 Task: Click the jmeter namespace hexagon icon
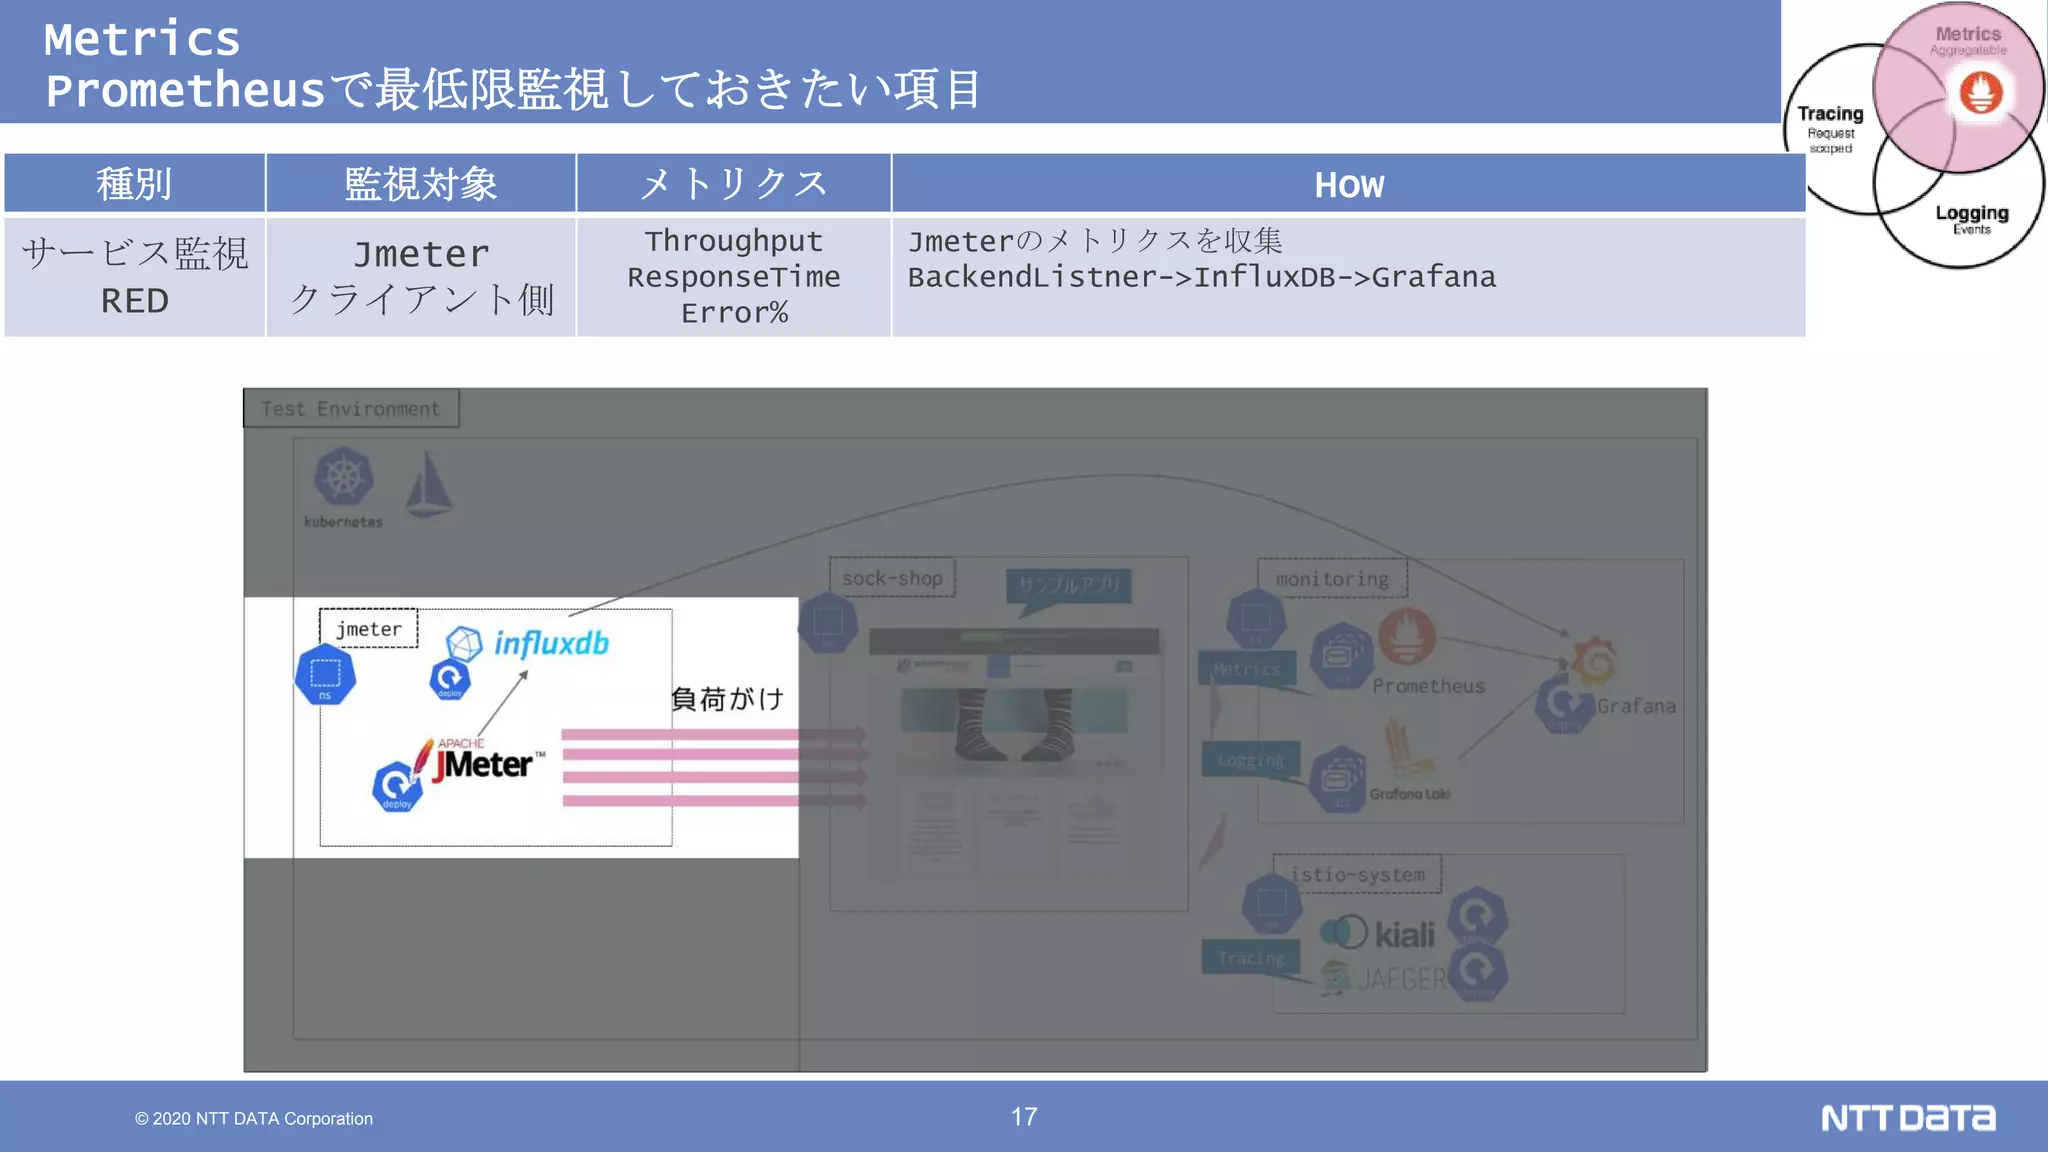[325, 674]
